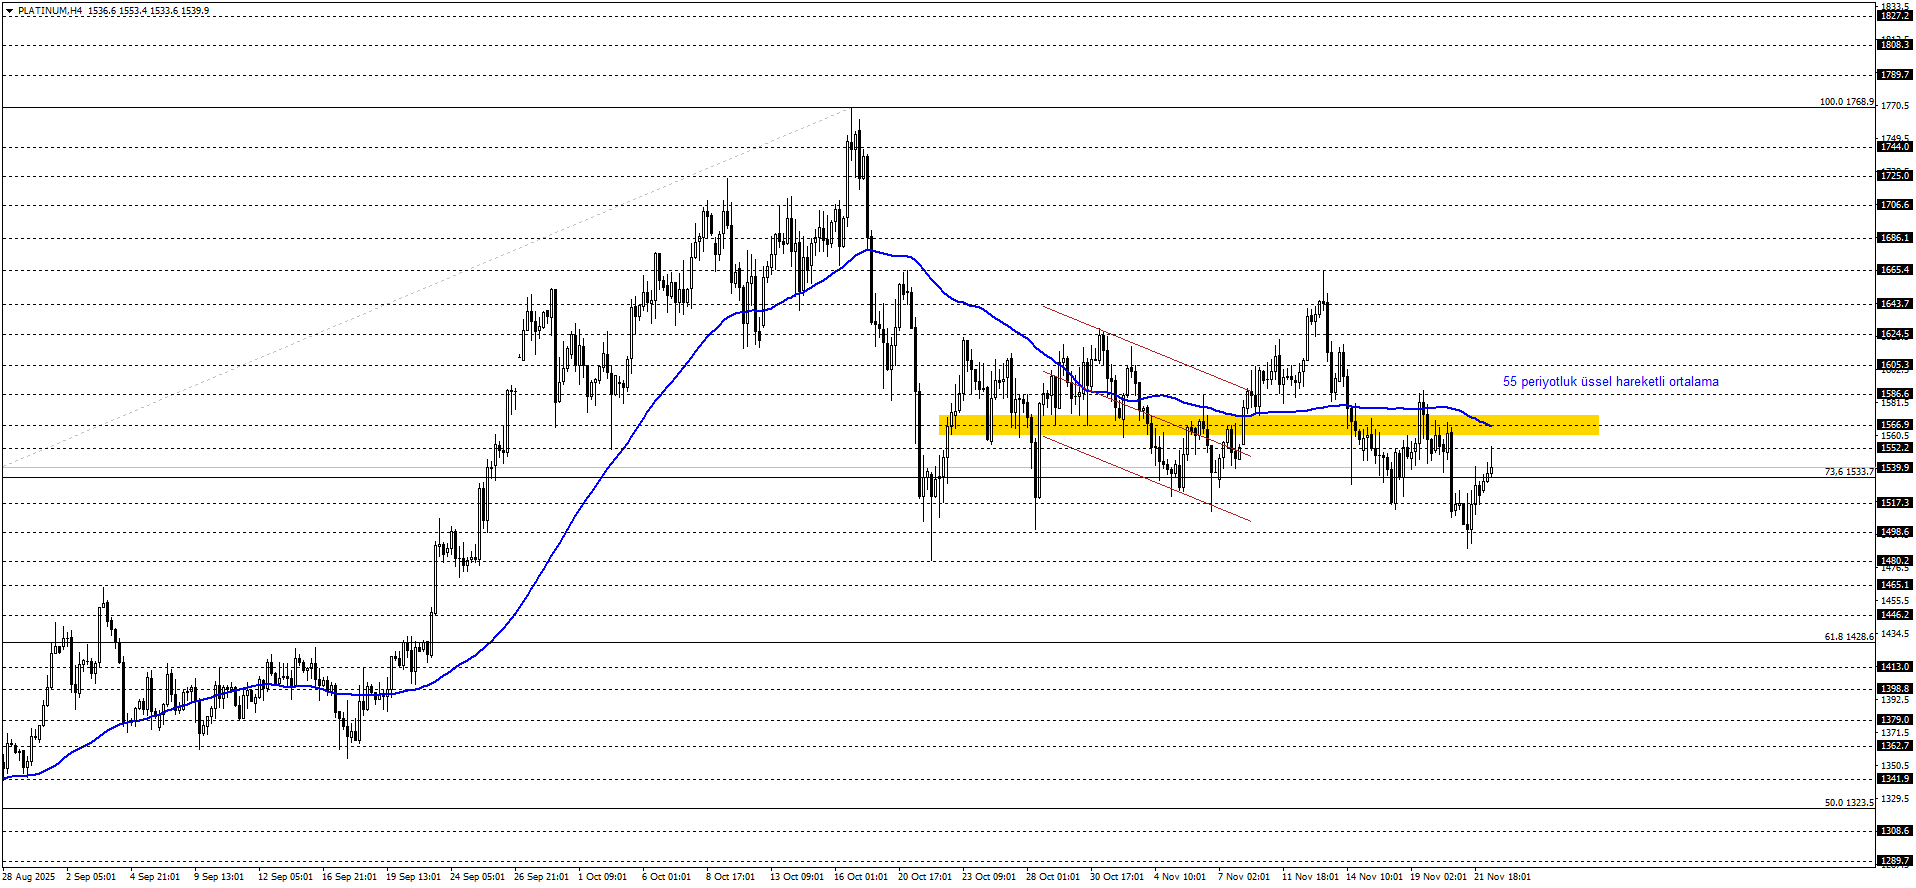
Task: Click the 16 Oct 01:01 time label
Action: [860, 877]
